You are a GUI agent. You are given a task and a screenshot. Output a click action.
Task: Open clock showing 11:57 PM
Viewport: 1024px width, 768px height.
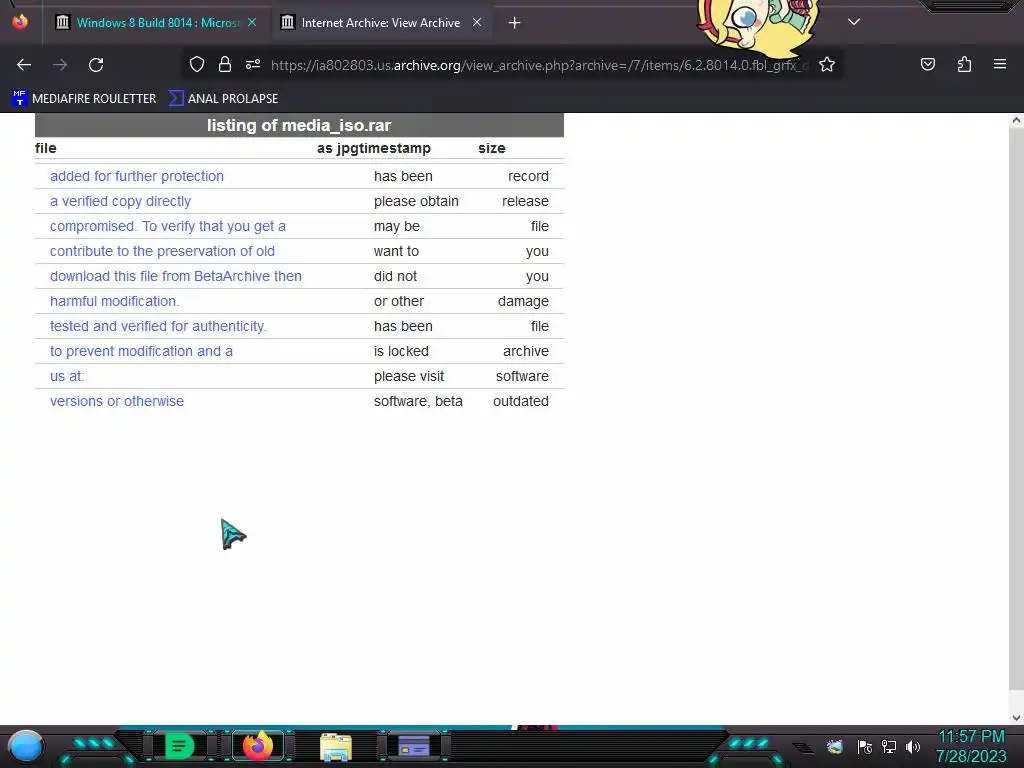click(x=971, y=746)
